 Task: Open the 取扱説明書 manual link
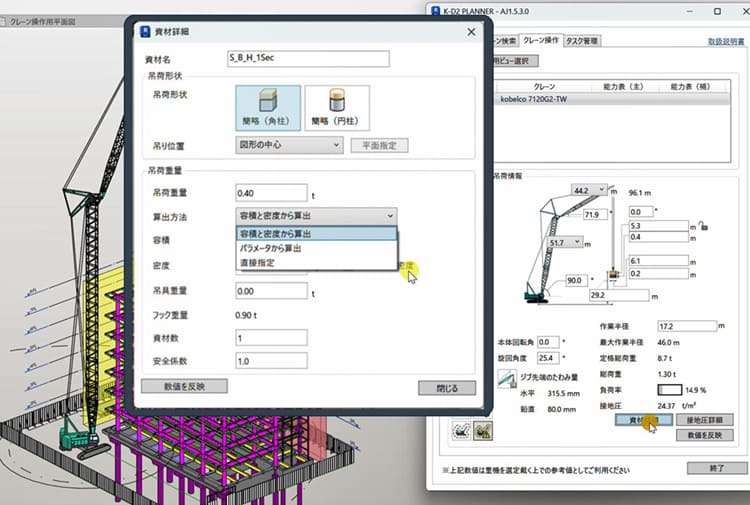tap(725, 42)
